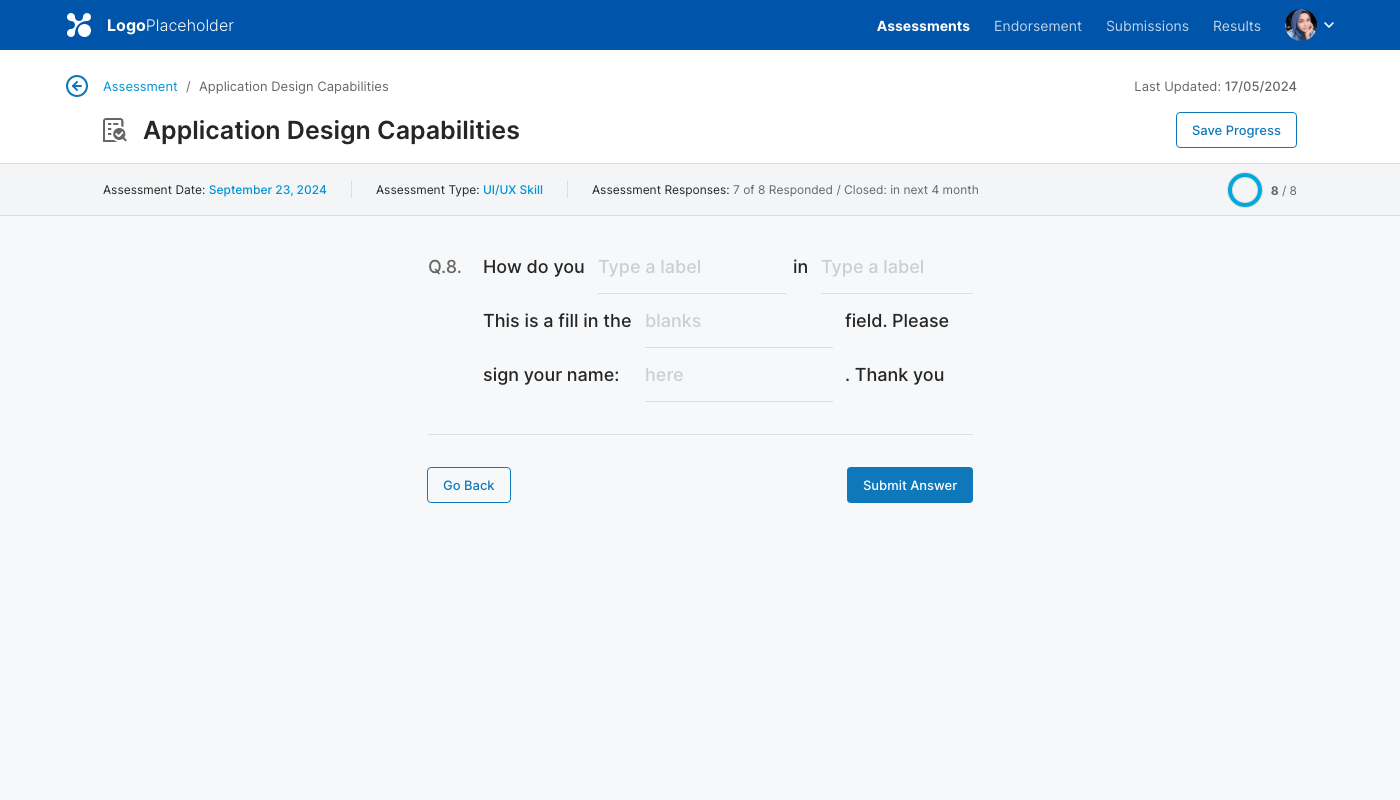
Task: Click the Go Back button
Action: coord(469,485)
